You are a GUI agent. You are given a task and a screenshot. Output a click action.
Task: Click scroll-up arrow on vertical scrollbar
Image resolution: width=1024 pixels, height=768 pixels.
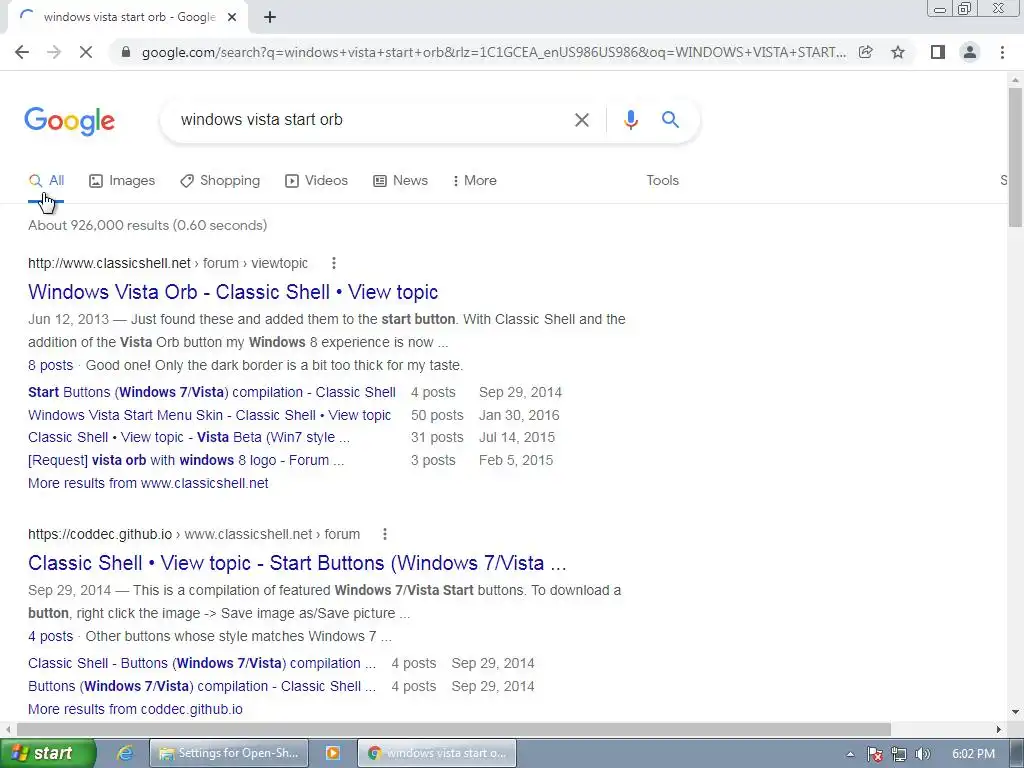[1015, 80]
